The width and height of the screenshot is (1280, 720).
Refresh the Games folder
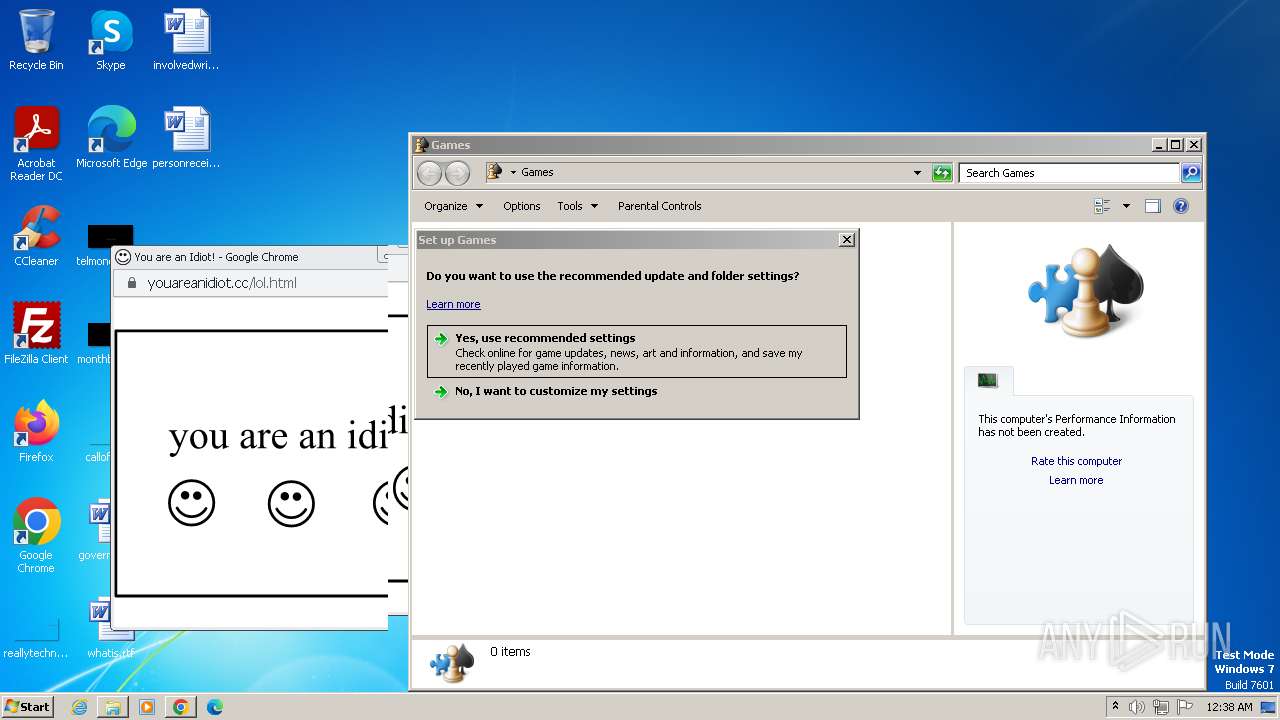(x=942, y=173)
